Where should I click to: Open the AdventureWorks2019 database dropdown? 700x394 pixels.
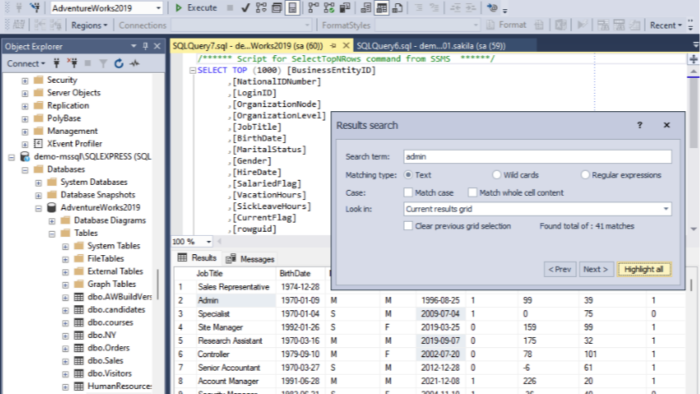click(158, 8)
